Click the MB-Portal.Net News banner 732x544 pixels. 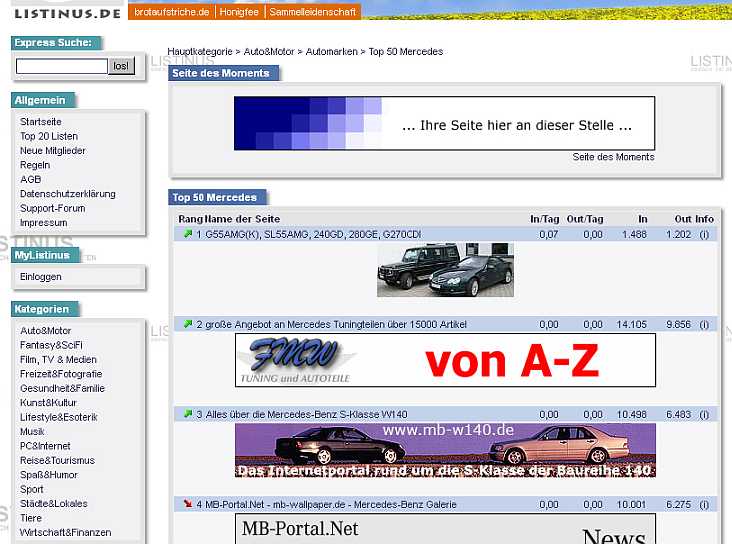tap(445, 529)
